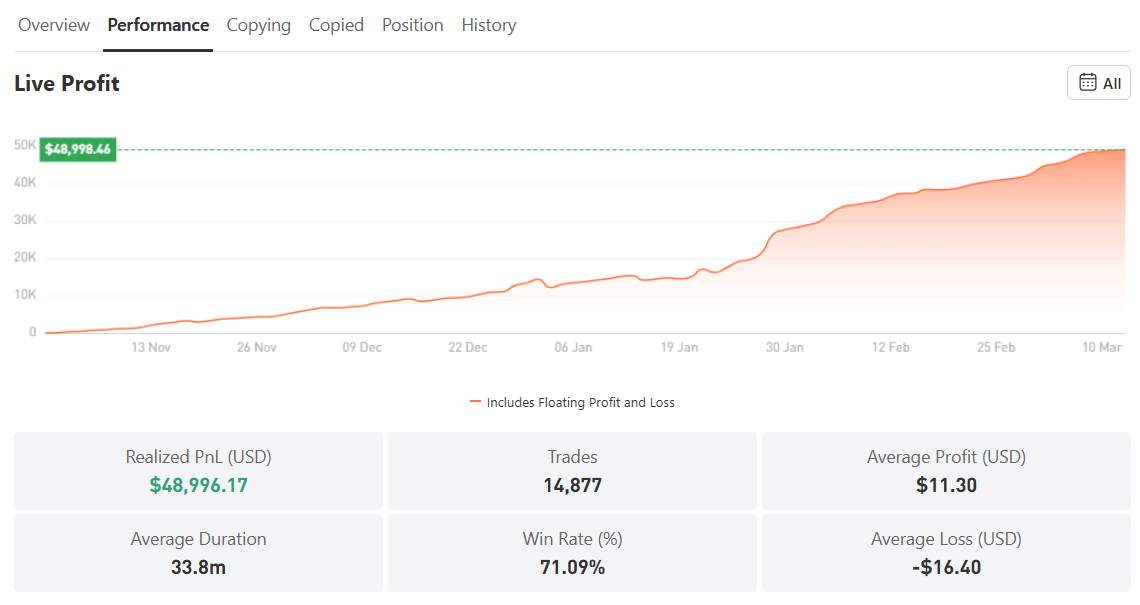The height and width of the screenshot is (605, 1140).
Task: Select the Copying tab
Action: coord(258,25)
